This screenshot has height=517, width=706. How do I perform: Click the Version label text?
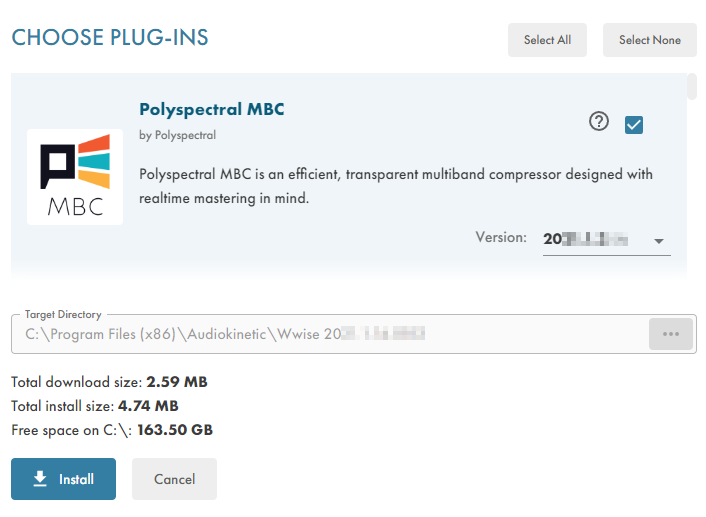tap(501, 238)
